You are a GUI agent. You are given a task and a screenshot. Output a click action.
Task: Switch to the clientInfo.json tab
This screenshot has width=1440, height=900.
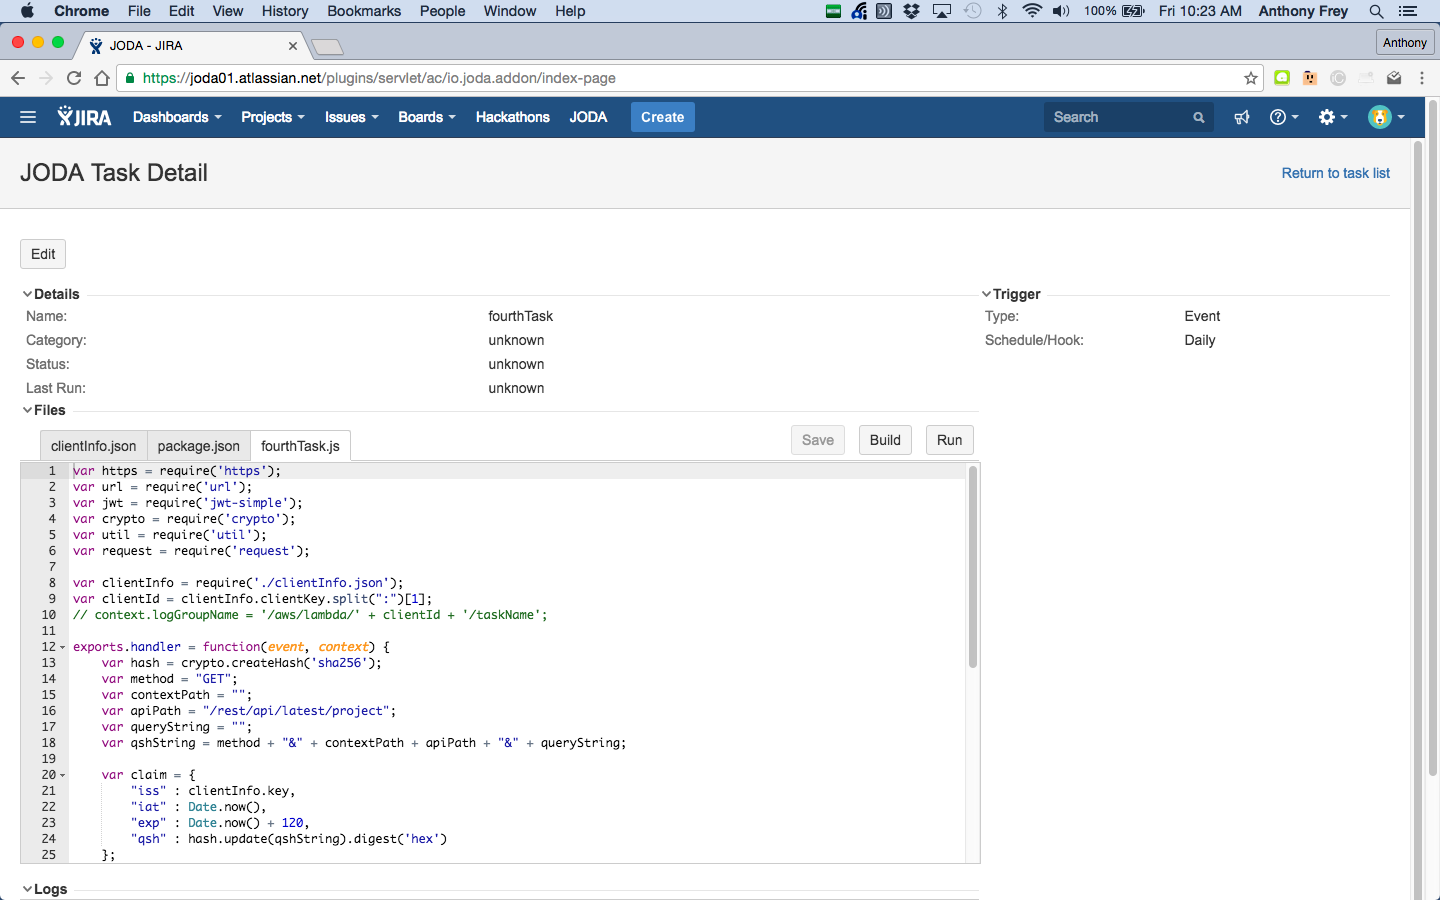pyautogui.click(x=93, y=446)
